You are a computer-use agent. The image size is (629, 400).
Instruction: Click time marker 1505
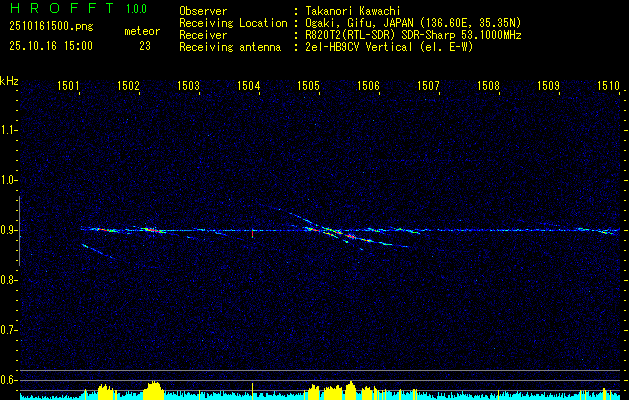click(x=308, y=85)
